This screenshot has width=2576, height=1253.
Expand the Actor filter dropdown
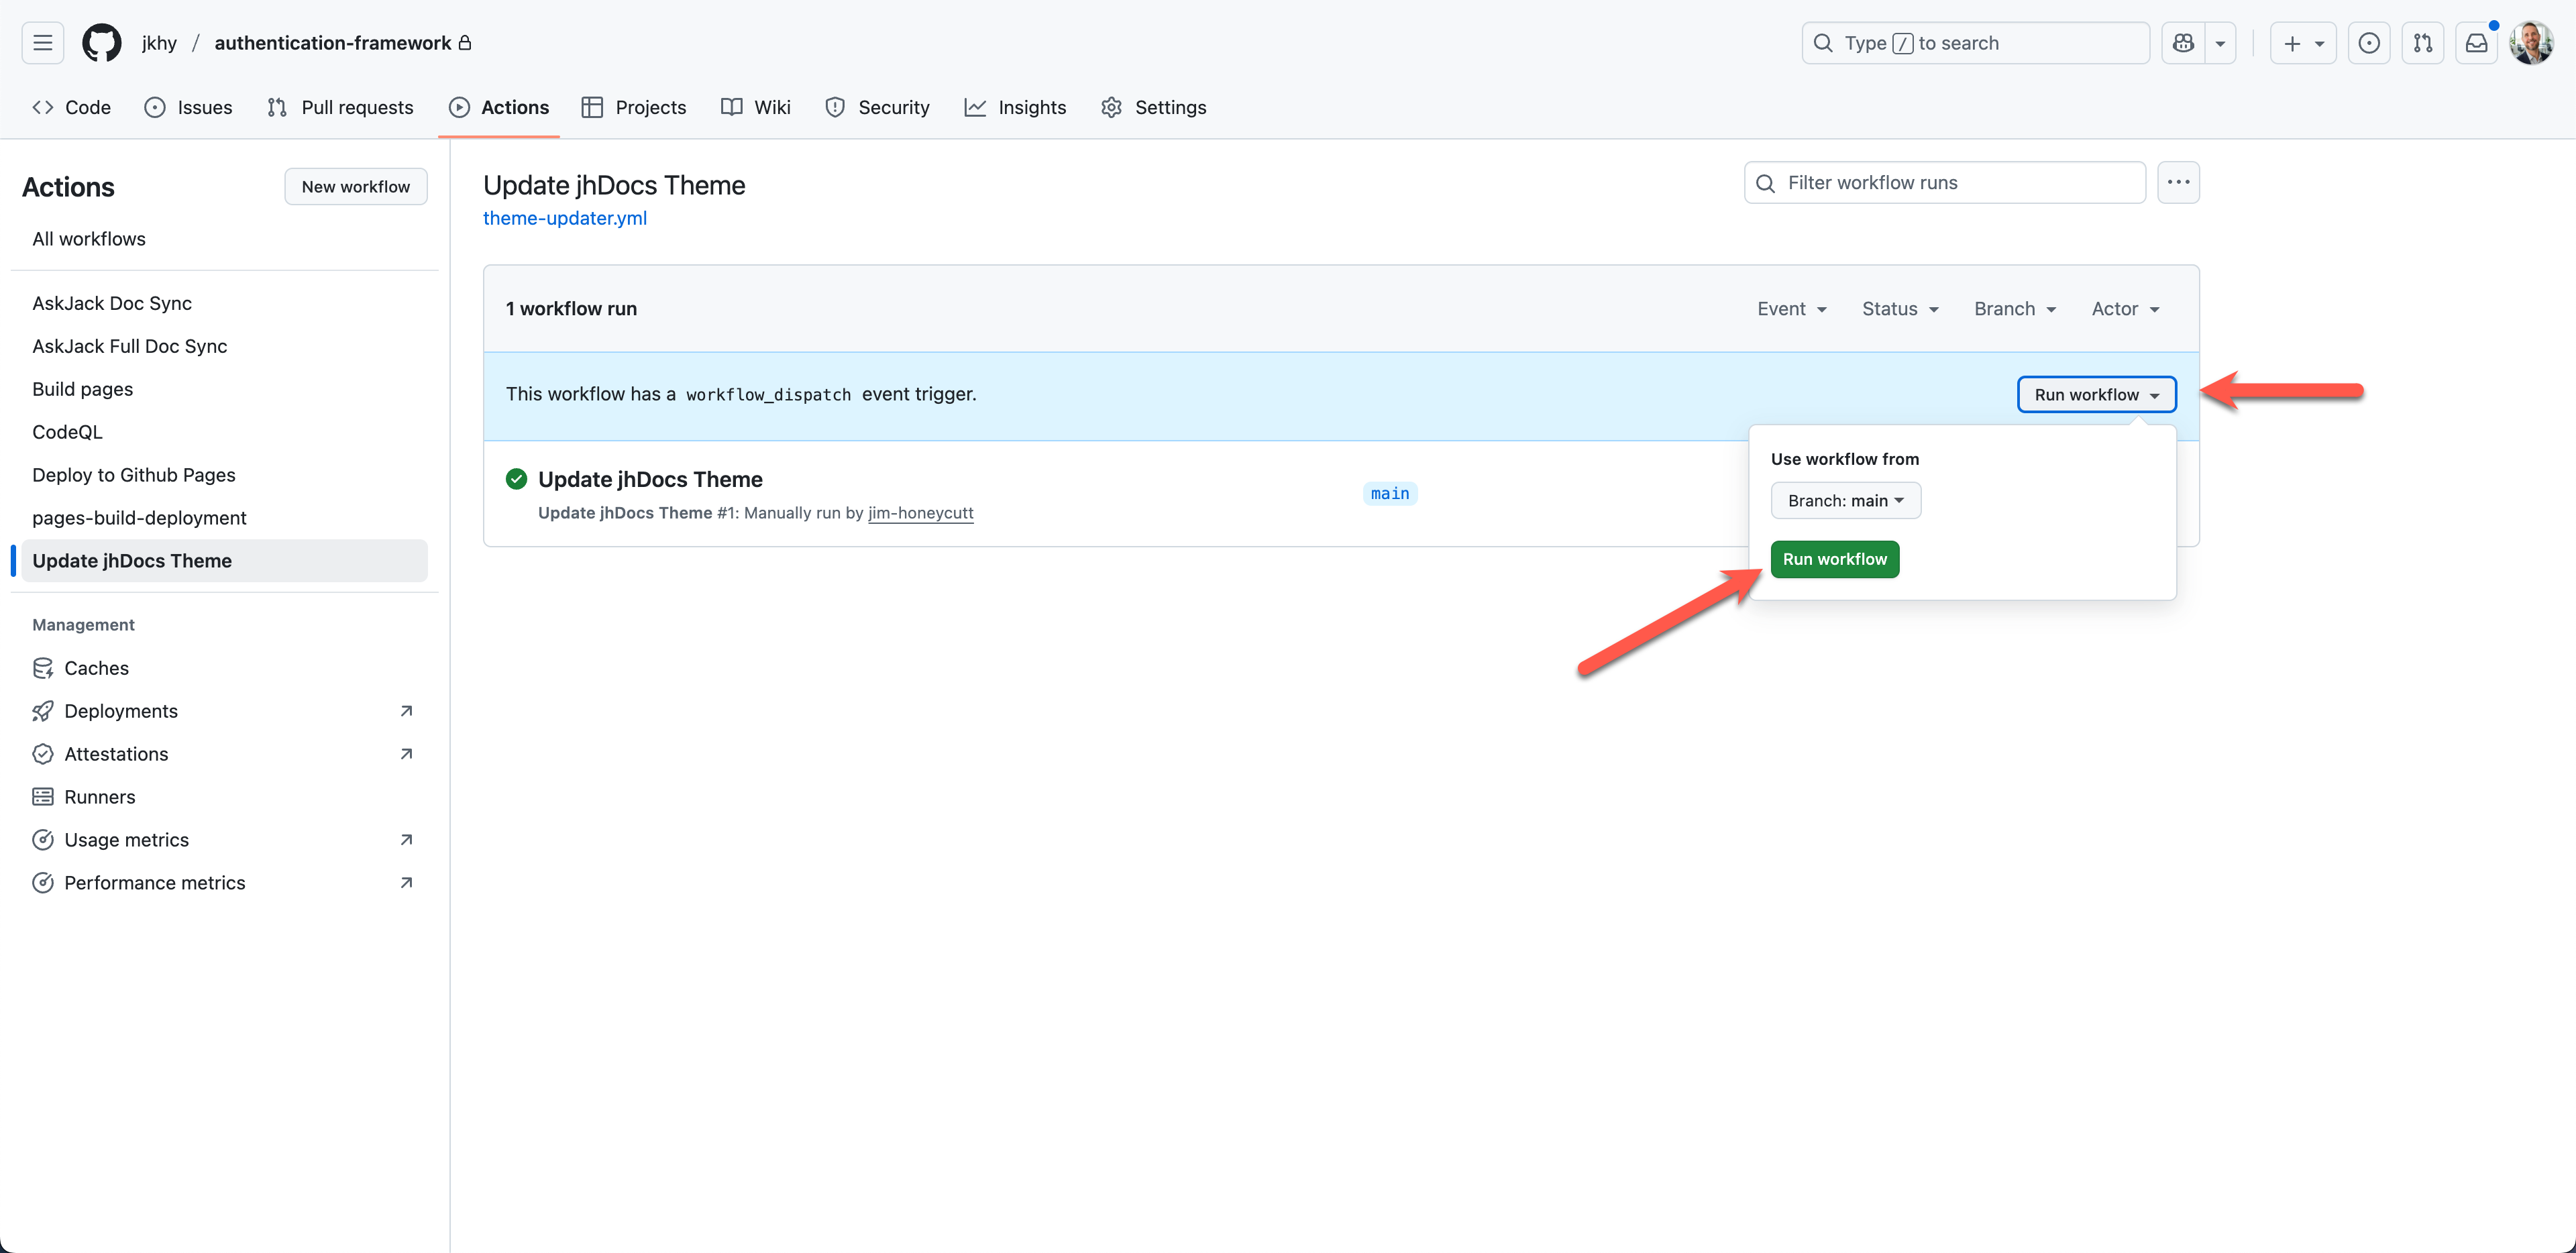[x=2125, y=309]
